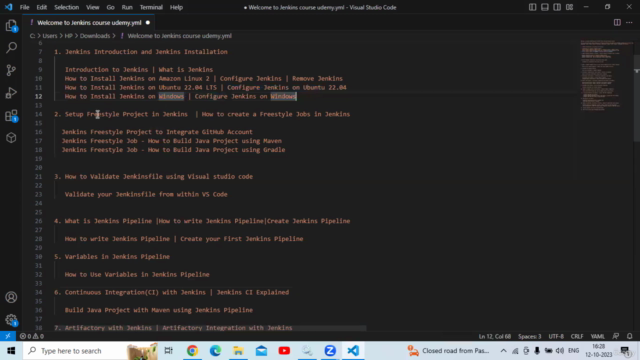Viewport: 640px width, 360px height.
Task: Open File Explorer from the taskbar
Action: tap(238, 351)
